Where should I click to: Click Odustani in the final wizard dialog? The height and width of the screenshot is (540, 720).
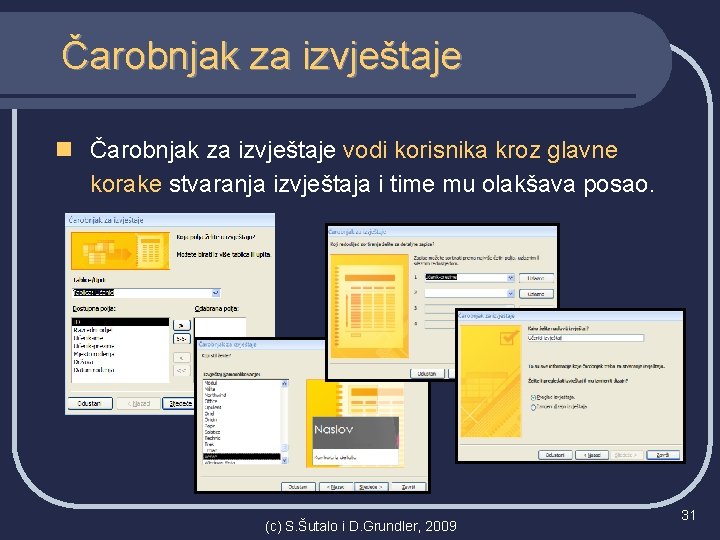click(x=555, y=455)
